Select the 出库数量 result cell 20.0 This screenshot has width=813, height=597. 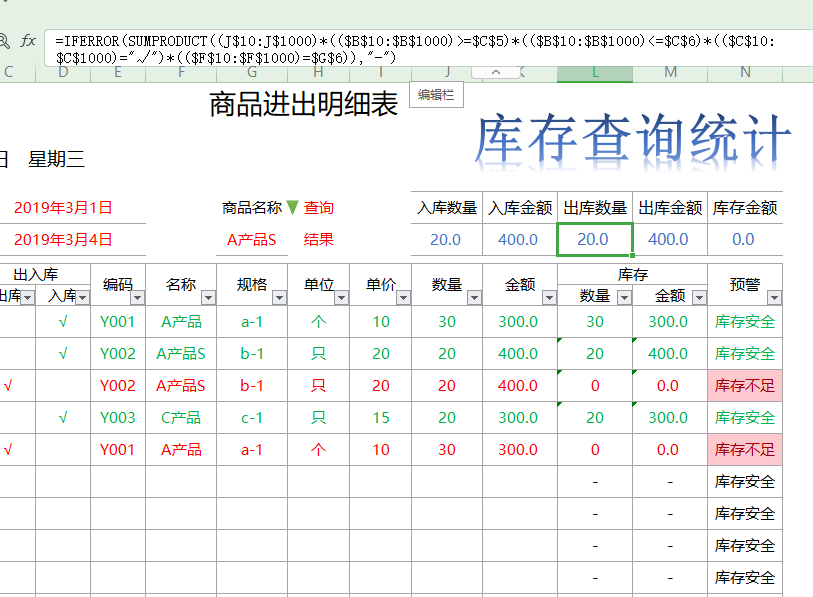point(595,240)
